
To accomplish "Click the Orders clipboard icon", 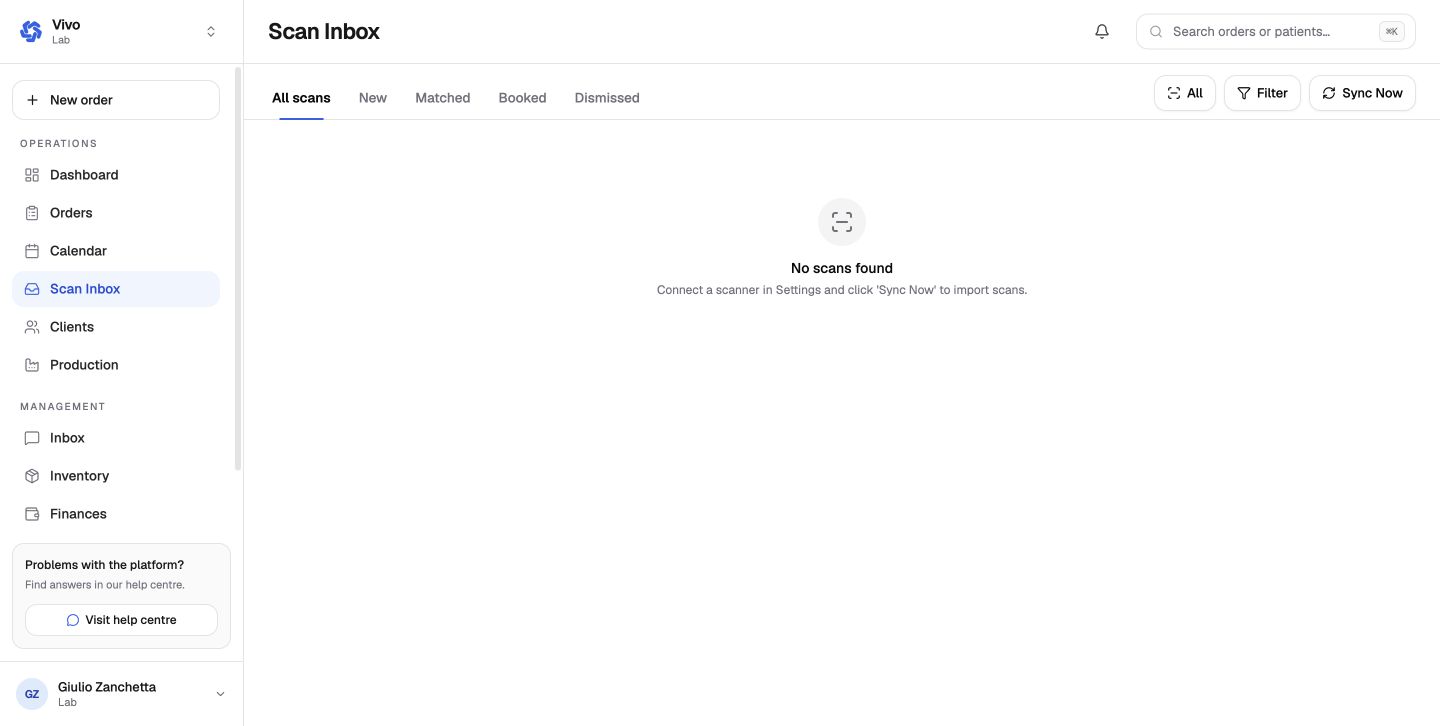I will 32,213.
